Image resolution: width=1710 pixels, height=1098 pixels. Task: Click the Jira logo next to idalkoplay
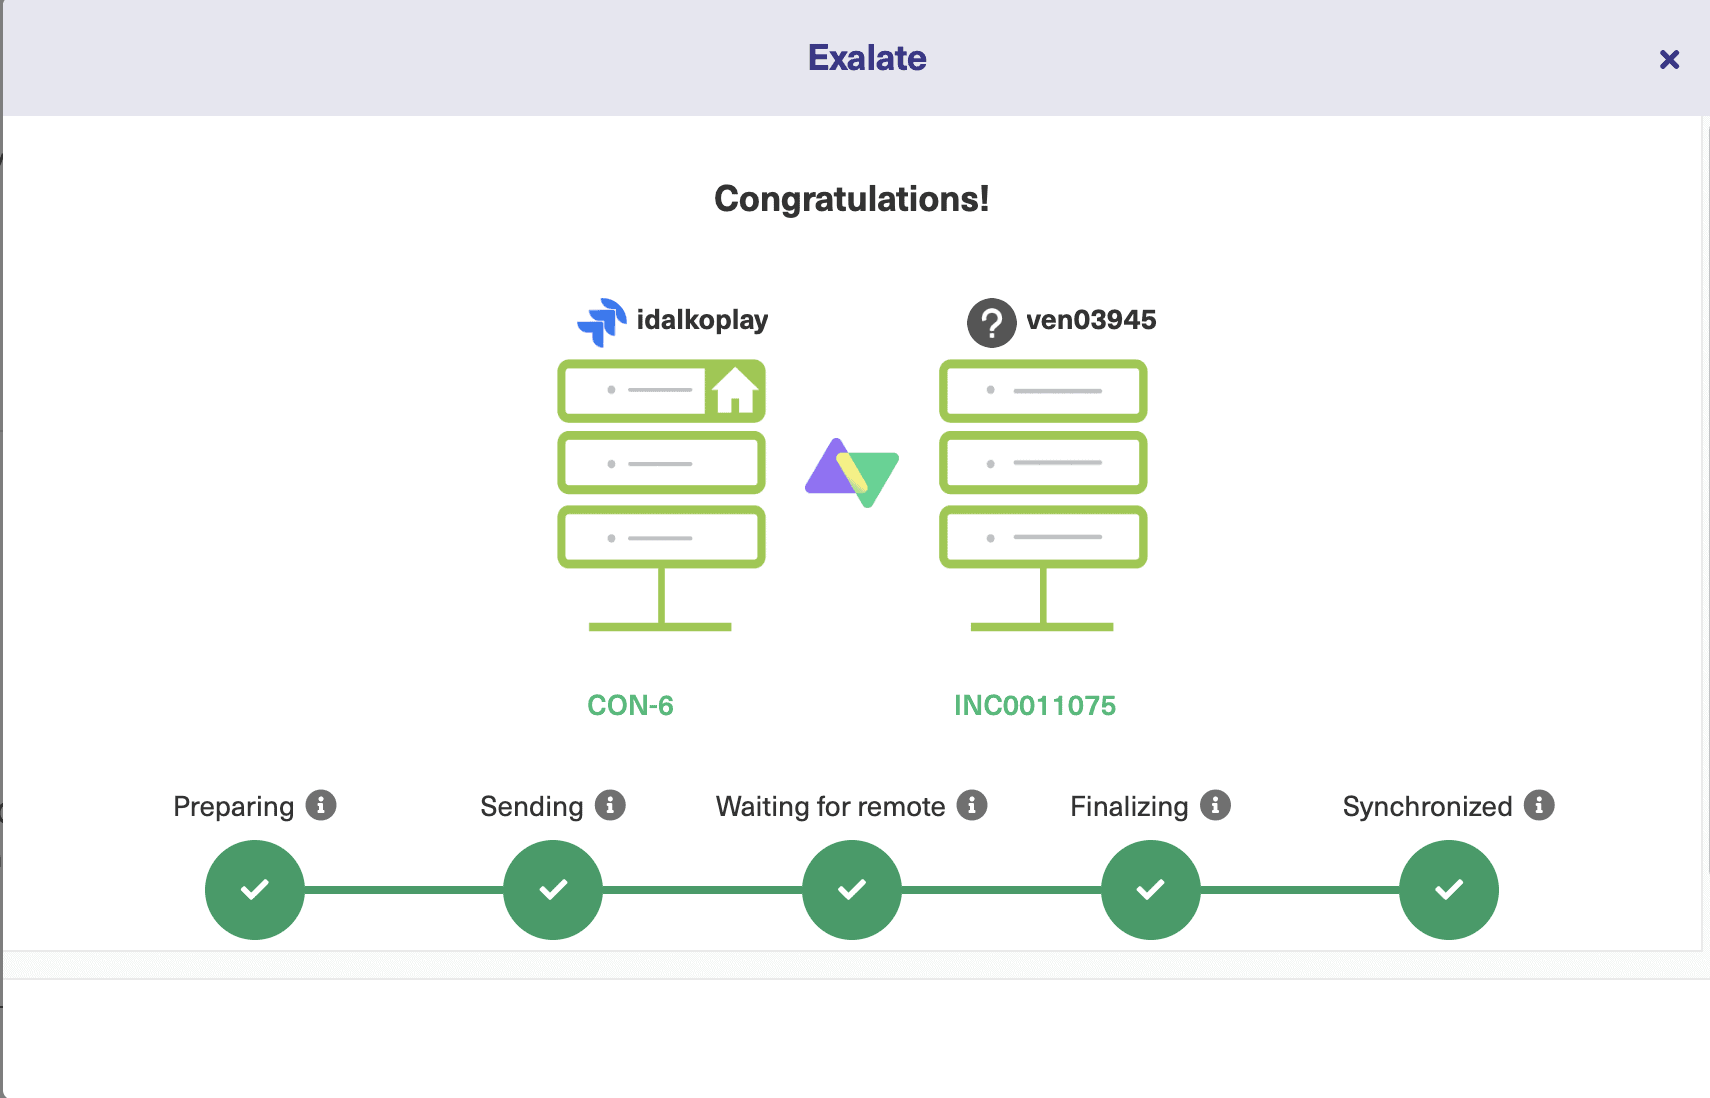click(x=600, y=320)
